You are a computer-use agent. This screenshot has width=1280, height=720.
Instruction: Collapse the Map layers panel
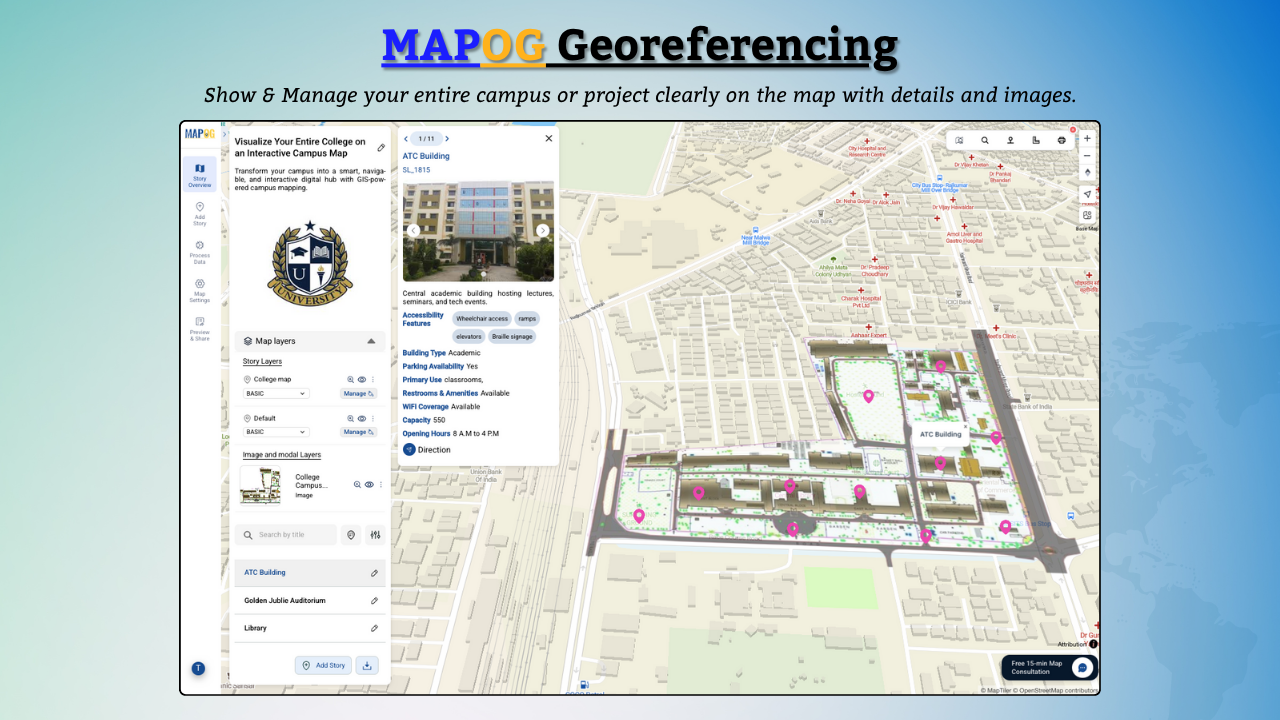(x=371, y=341)
